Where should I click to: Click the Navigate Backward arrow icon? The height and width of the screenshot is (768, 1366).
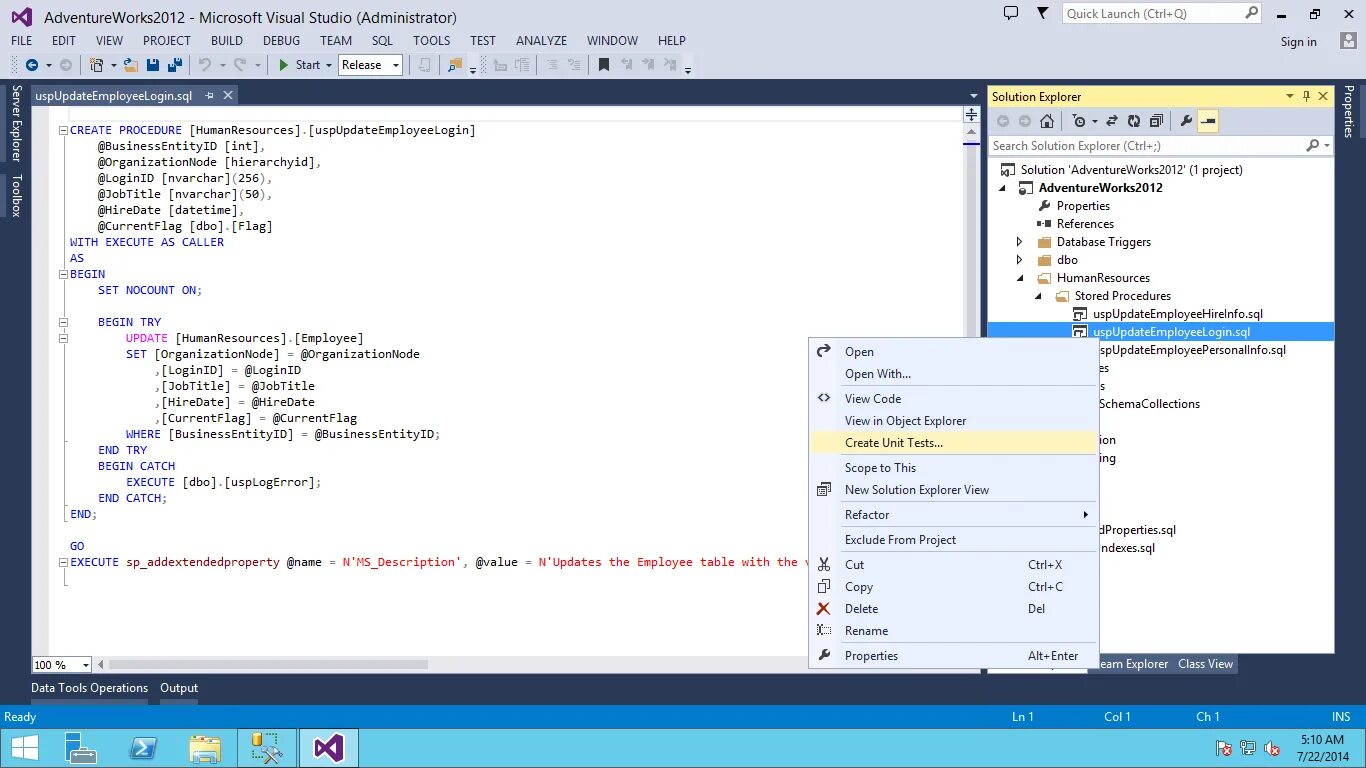tap(32, 65)
